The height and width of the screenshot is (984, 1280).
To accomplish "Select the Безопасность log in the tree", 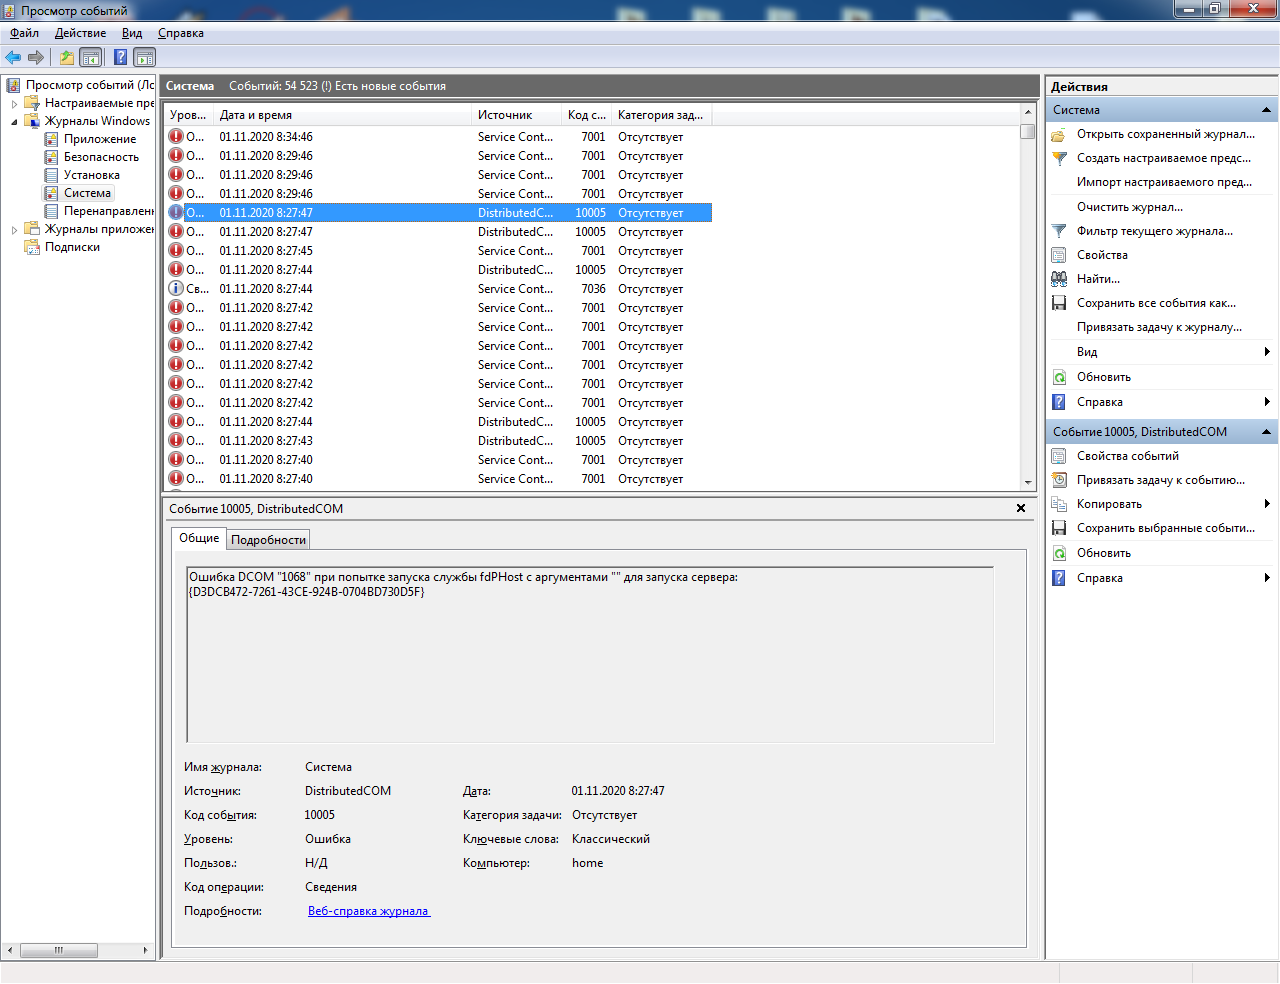I will point(101,157).
